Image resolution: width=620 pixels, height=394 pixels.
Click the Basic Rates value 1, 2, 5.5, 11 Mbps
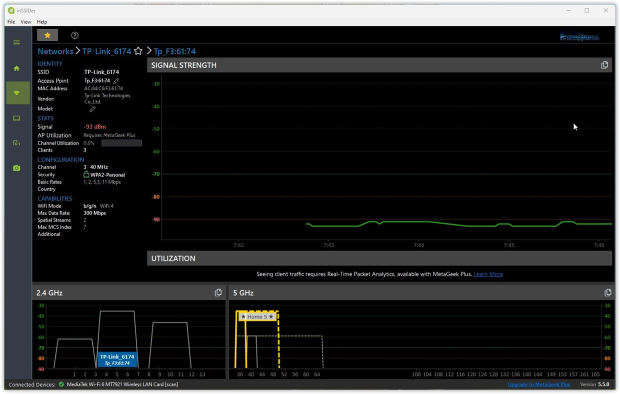(x=102, y=182)
